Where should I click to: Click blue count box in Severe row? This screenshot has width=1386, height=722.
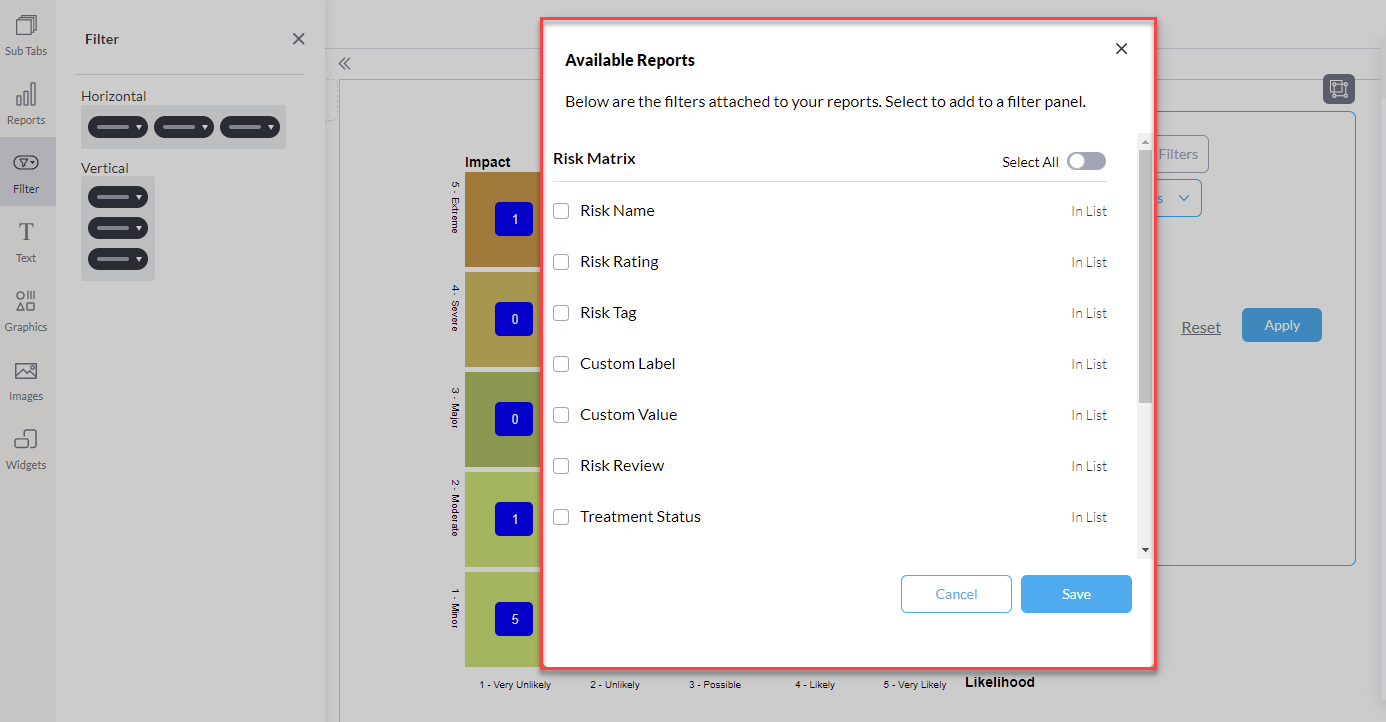[x=514, y=319]
